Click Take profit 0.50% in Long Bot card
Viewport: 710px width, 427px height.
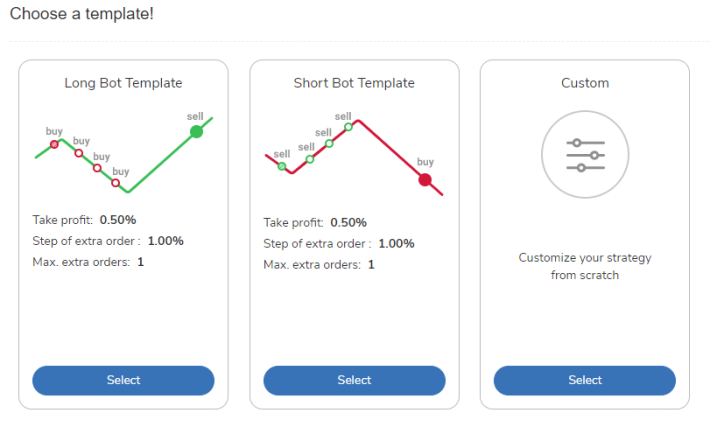(x=85, y=220)
